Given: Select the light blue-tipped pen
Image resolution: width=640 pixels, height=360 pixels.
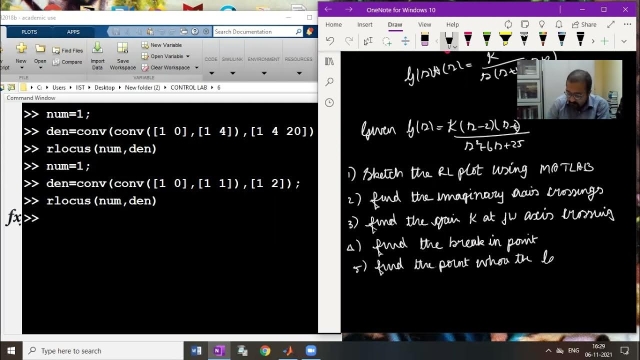Looking at the screenshot, I should coord(562,39).
